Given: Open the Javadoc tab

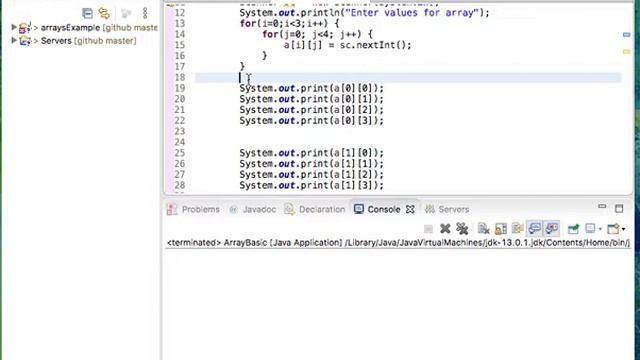Looking at the screenshot, I should pyautogui.click(x=259, y=209).
